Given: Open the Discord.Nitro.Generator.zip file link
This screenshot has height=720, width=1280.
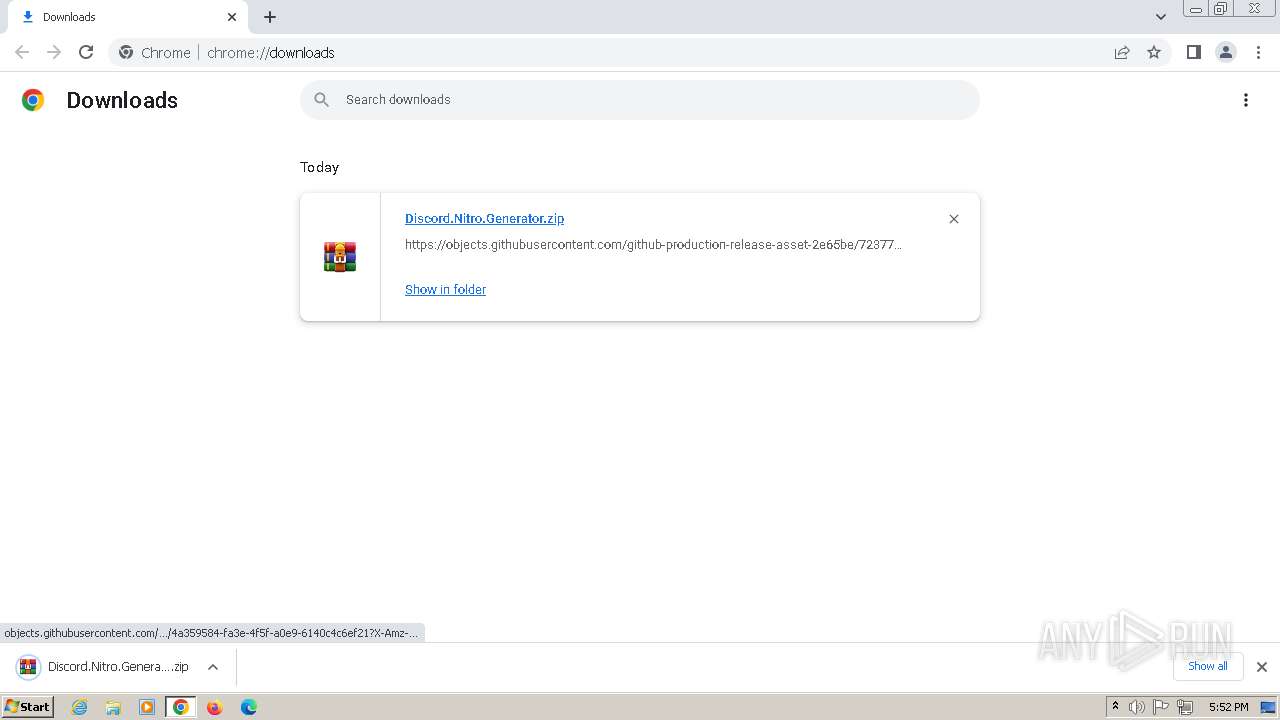Looking at the screenshot, I should pos(484,218).
